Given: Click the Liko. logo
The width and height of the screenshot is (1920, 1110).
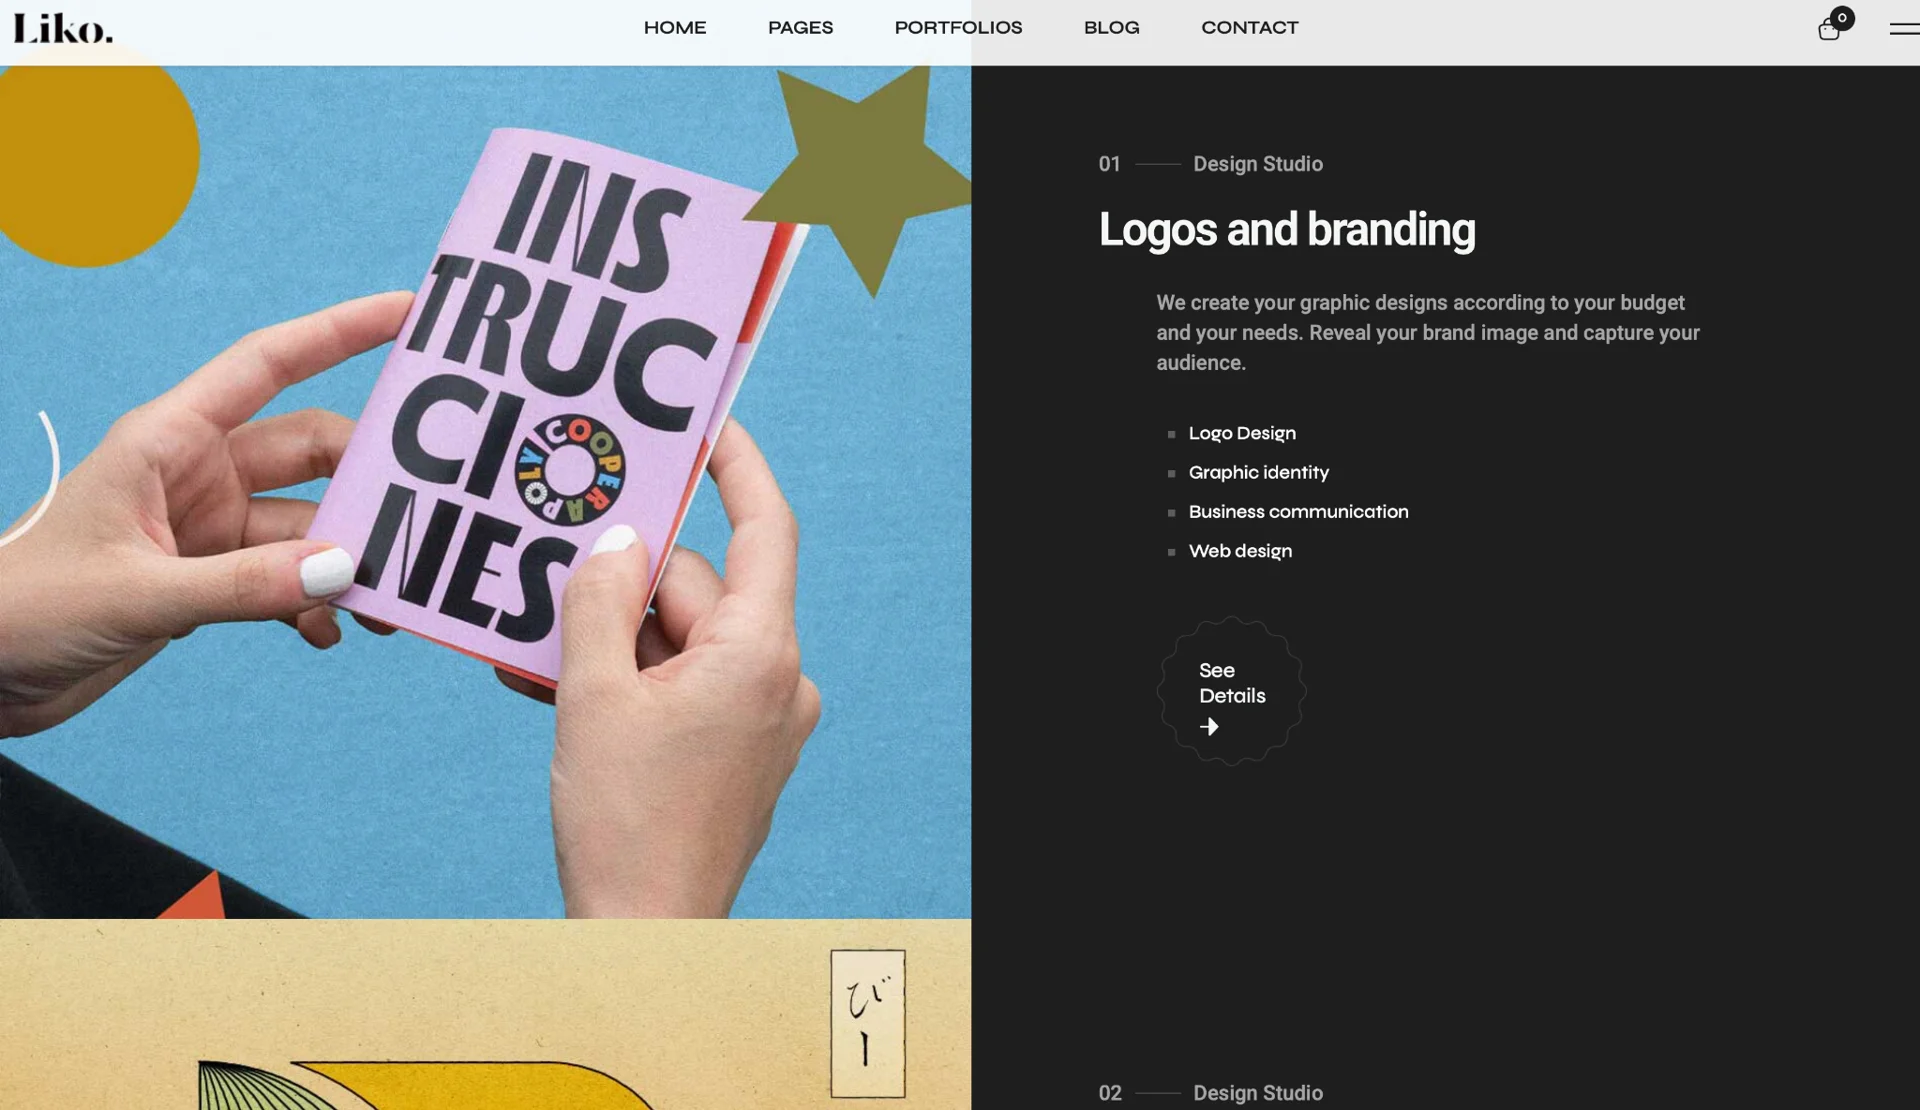Looking at the screenshot, I should (63, 29).
